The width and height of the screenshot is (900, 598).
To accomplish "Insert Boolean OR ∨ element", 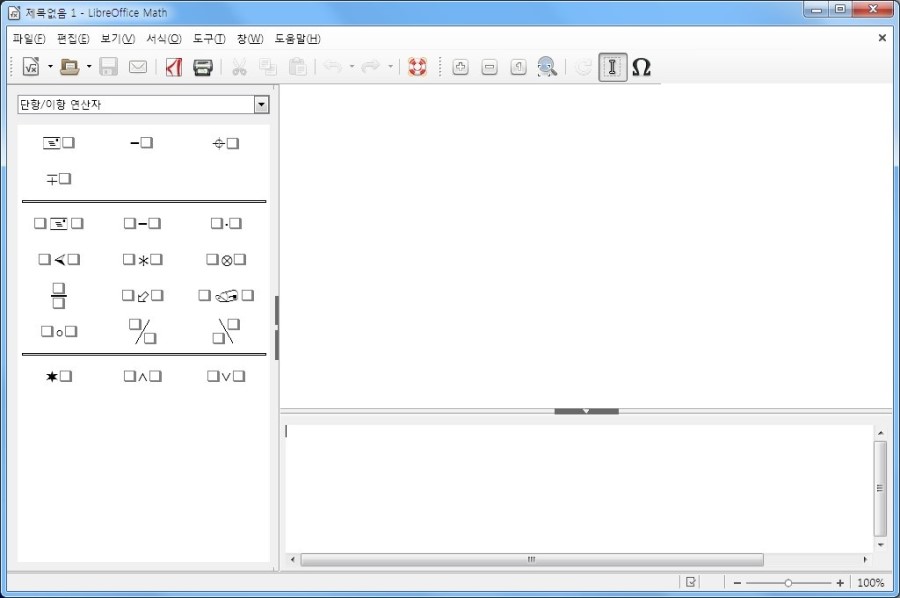I will [226, 376].
